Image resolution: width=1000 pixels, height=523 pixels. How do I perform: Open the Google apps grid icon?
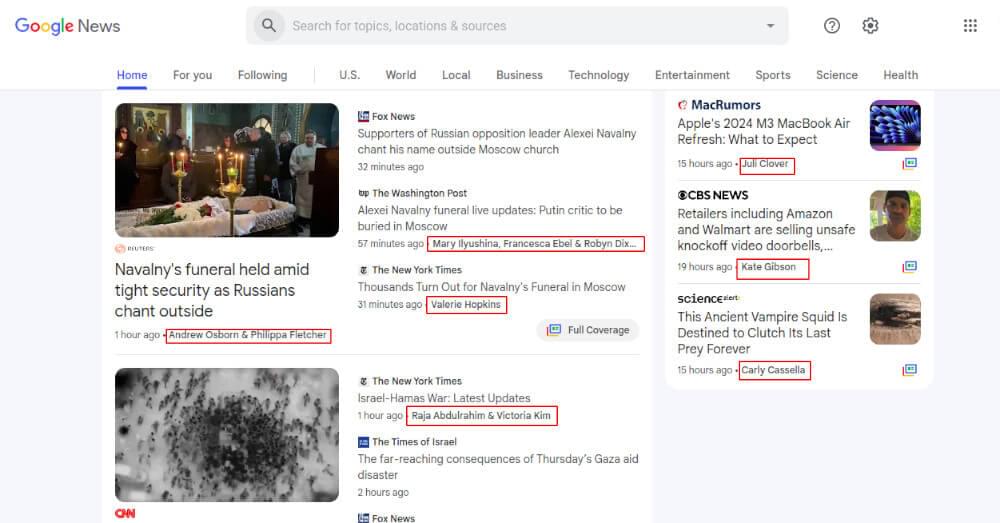[x=970, y=26]
